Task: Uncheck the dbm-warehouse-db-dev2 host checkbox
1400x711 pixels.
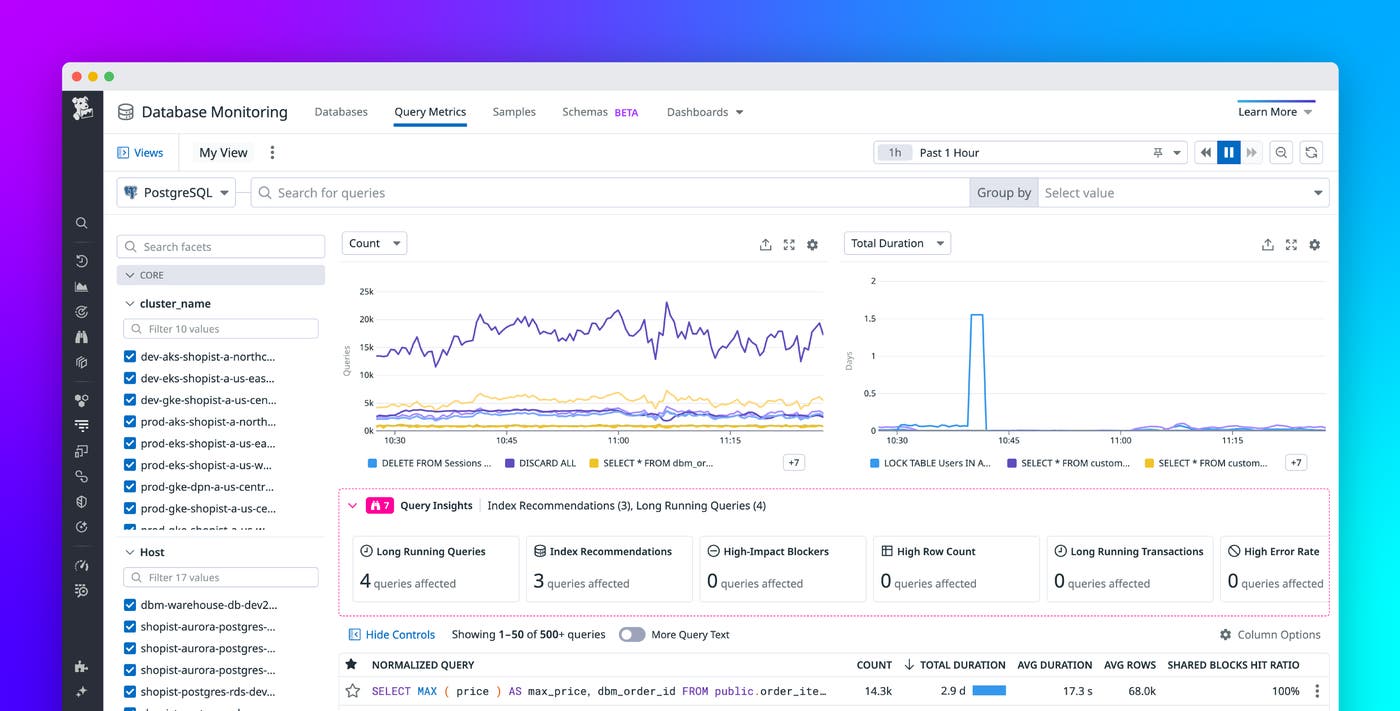Action: click(x=129, y=604)
